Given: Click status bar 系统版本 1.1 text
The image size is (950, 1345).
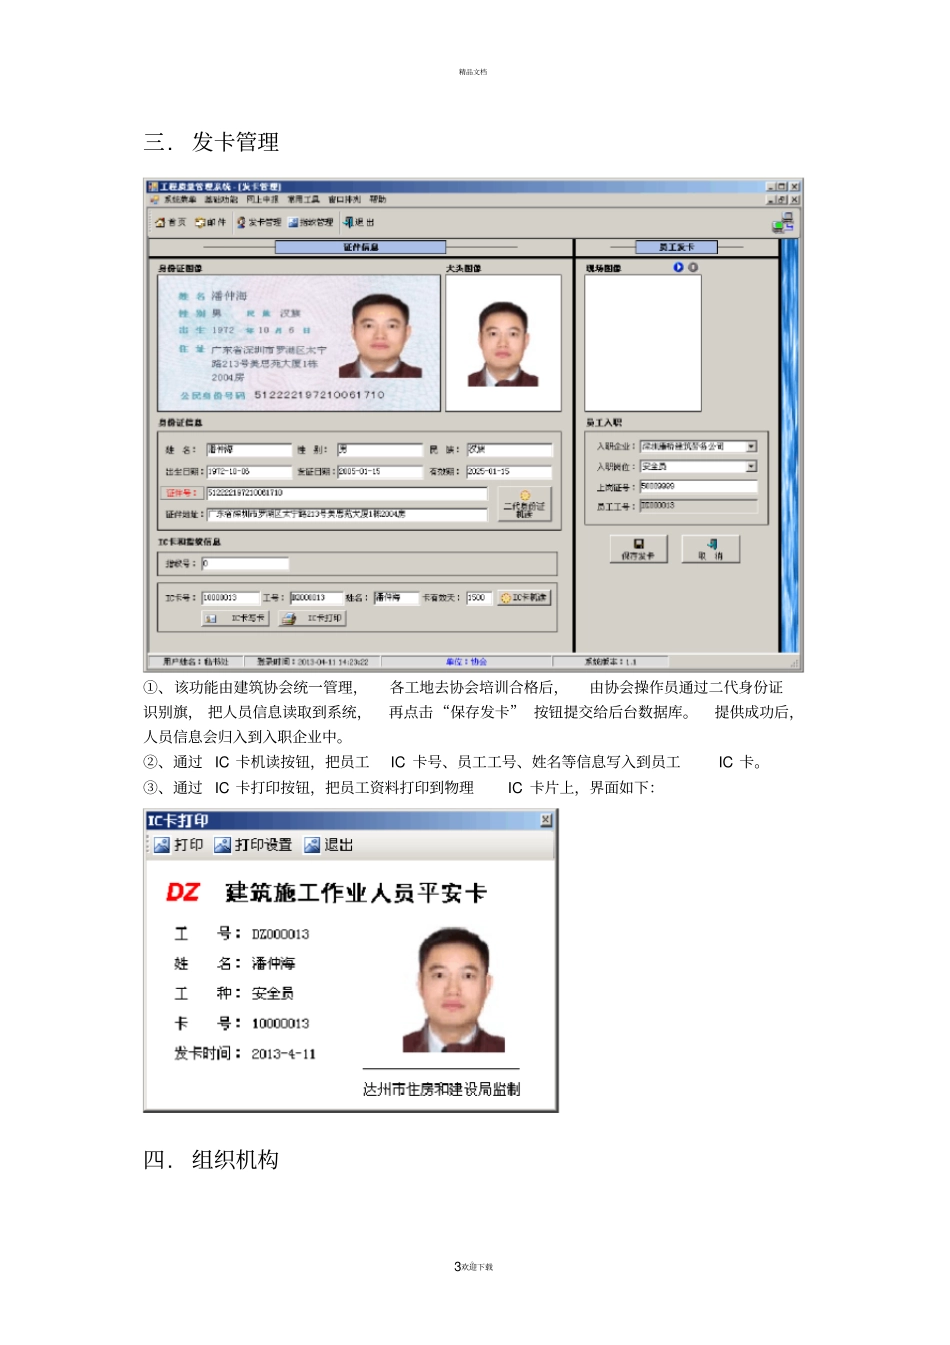Looking at the screenshot, I should 611,662.
